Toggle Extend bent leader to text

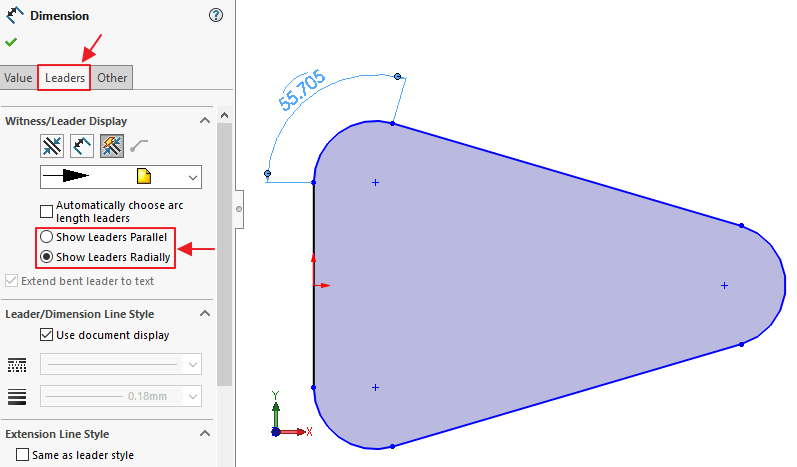click(x=11, y=281)
